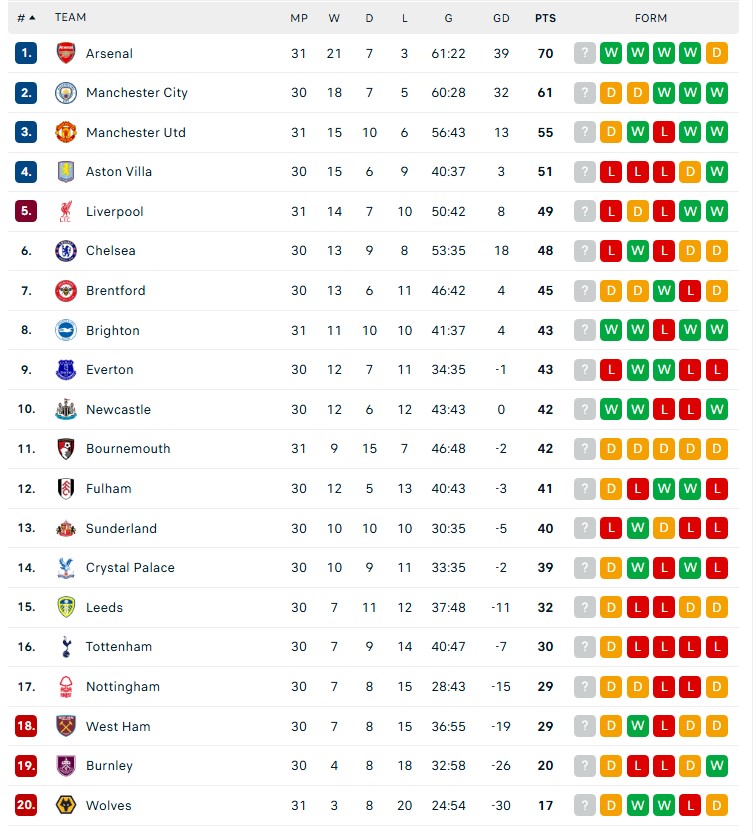Click the FORM column header
The width and height of the screenshot is (753, 833).
tap(651, 17)
